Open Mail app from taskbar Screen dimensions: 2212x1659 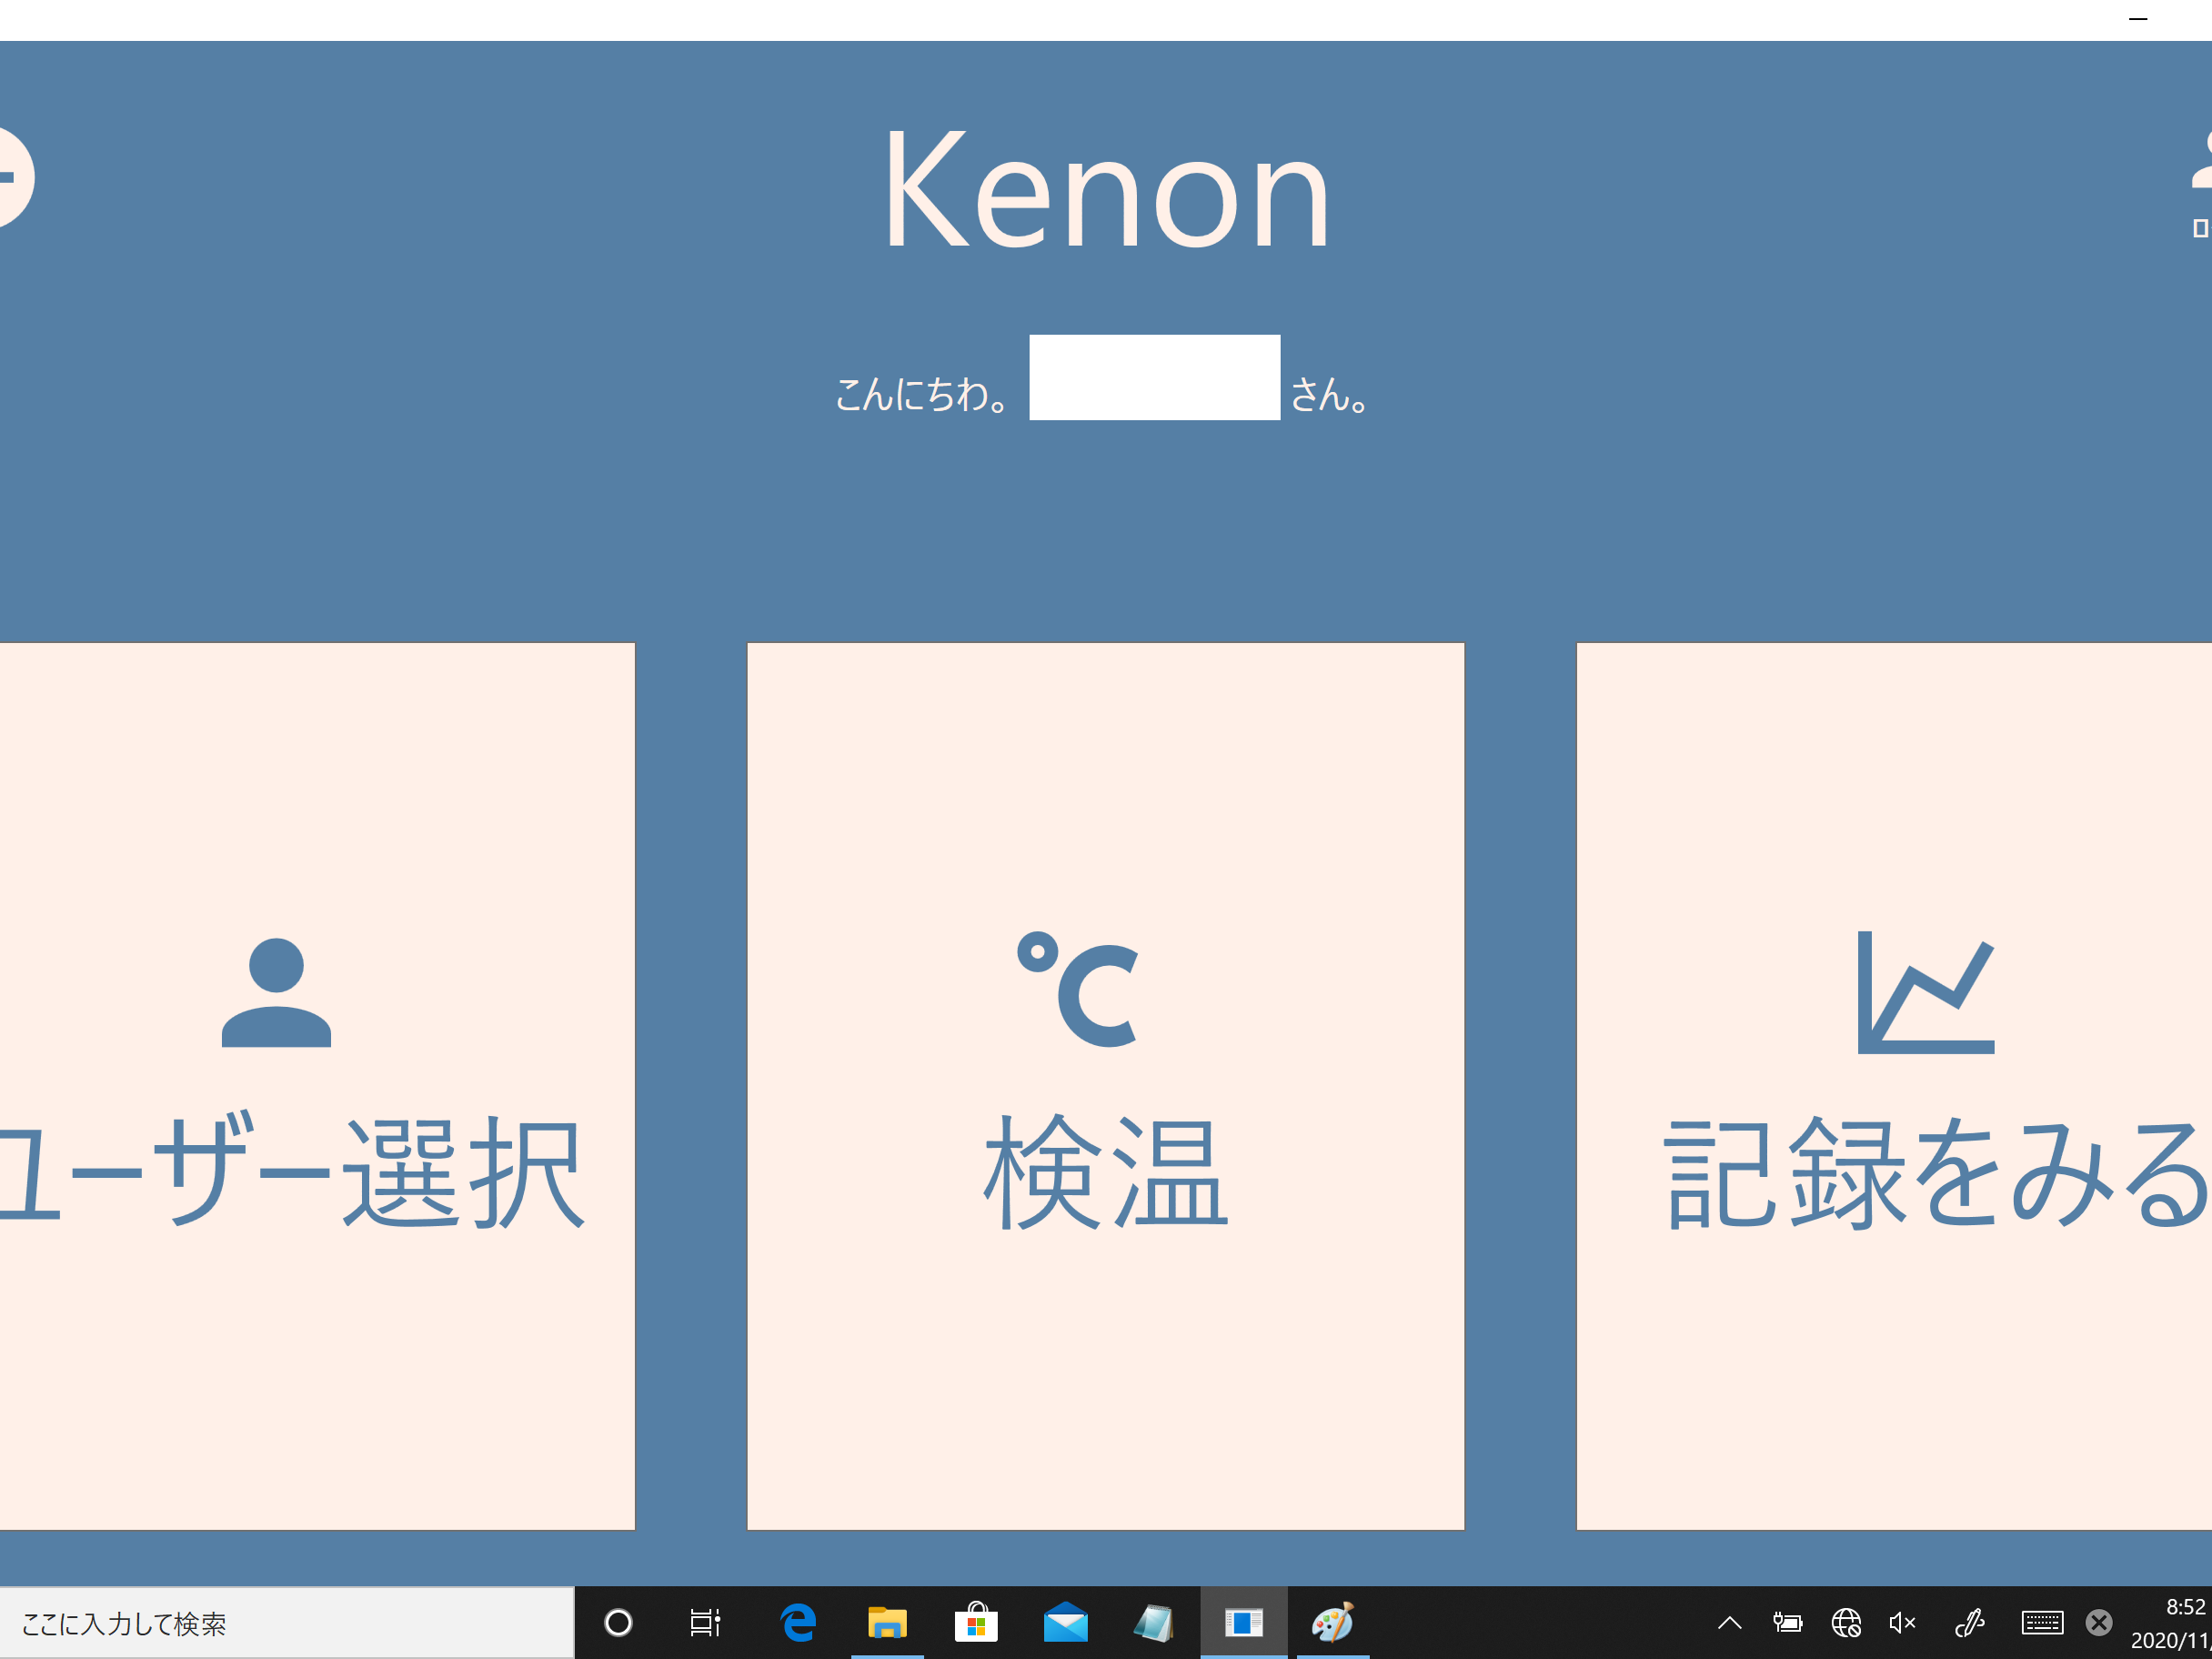[1065, 1623]
